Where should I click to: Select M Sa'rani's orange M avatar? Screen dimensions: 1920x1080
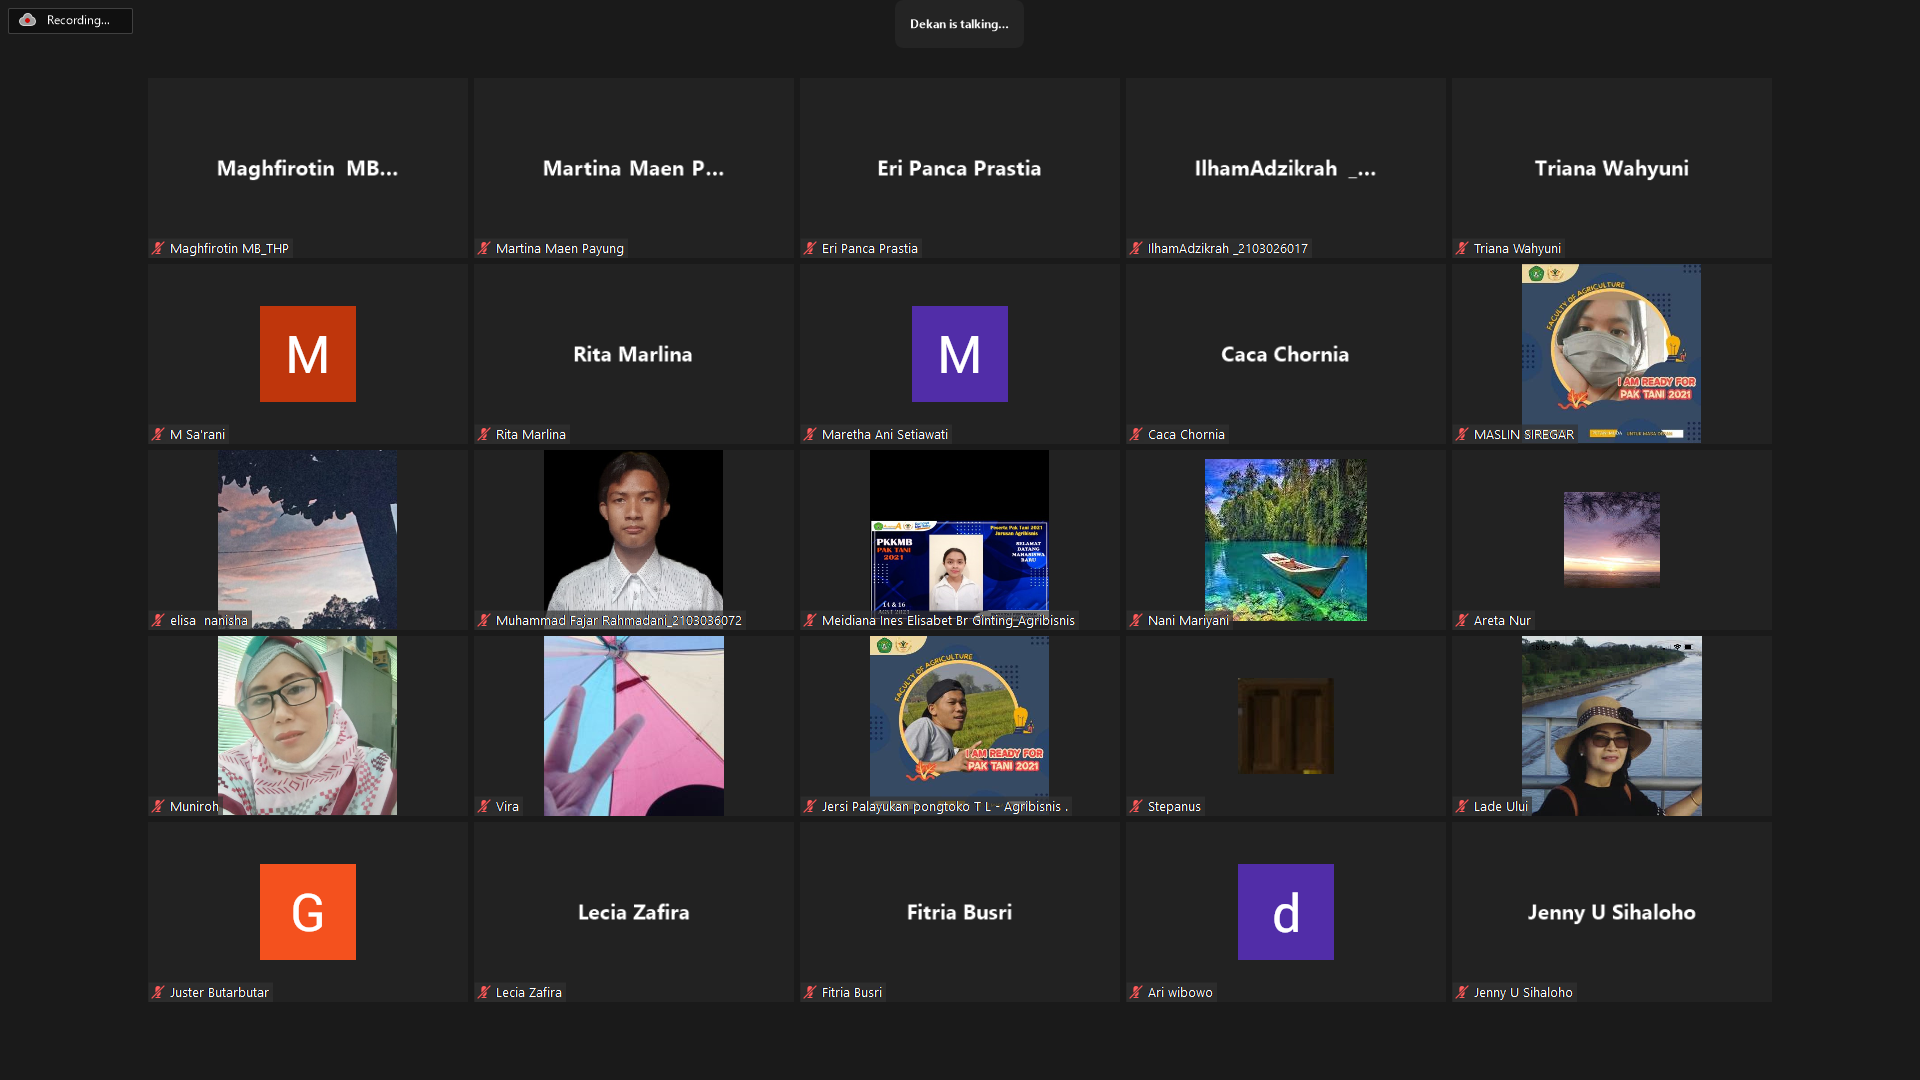[x=308, y=354]
